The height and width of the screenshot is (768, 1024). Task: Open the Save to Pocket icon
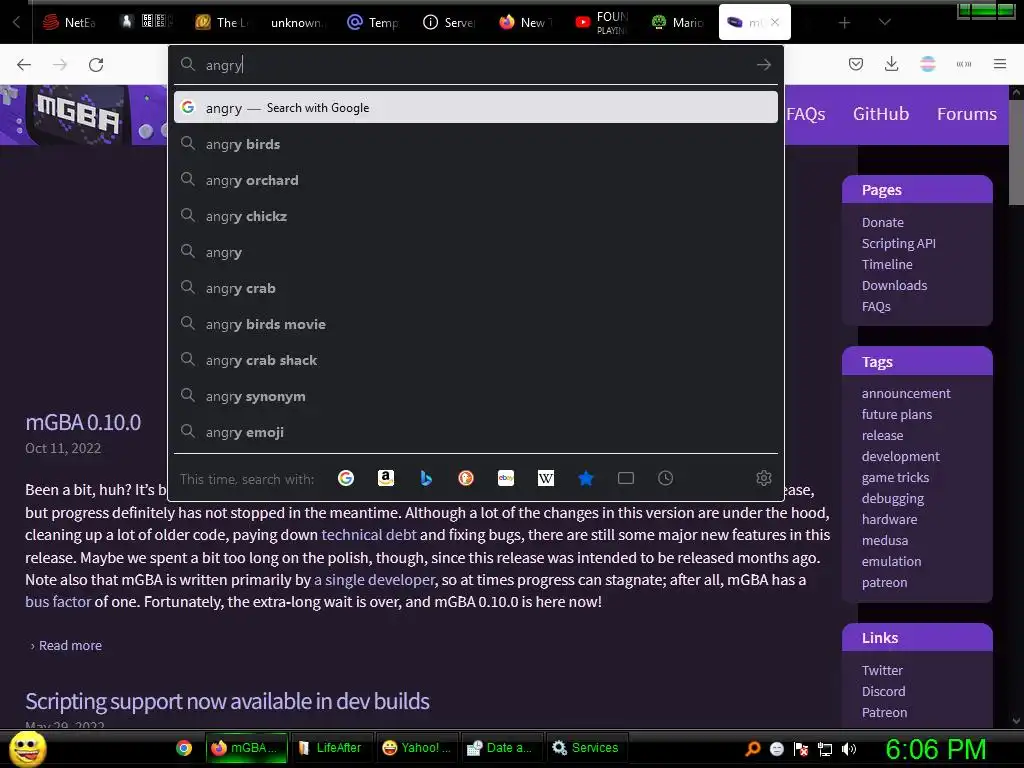coord(856,64)
